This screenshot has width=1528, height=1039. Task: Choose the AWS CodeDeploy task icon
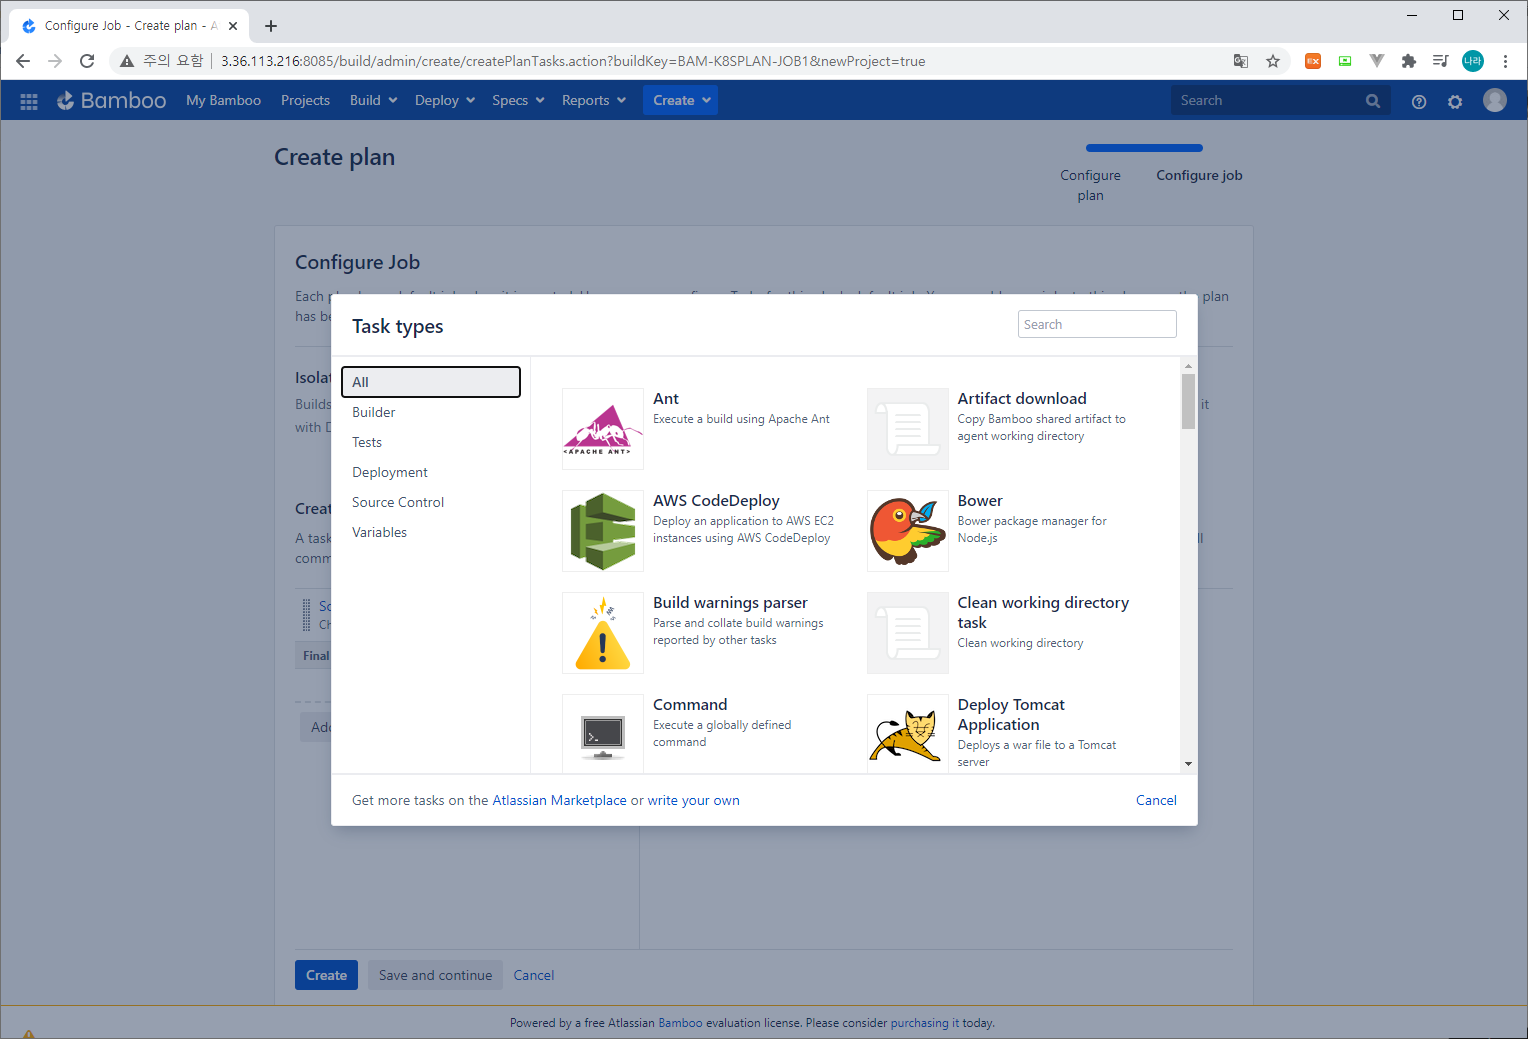(x=603, y=531)
